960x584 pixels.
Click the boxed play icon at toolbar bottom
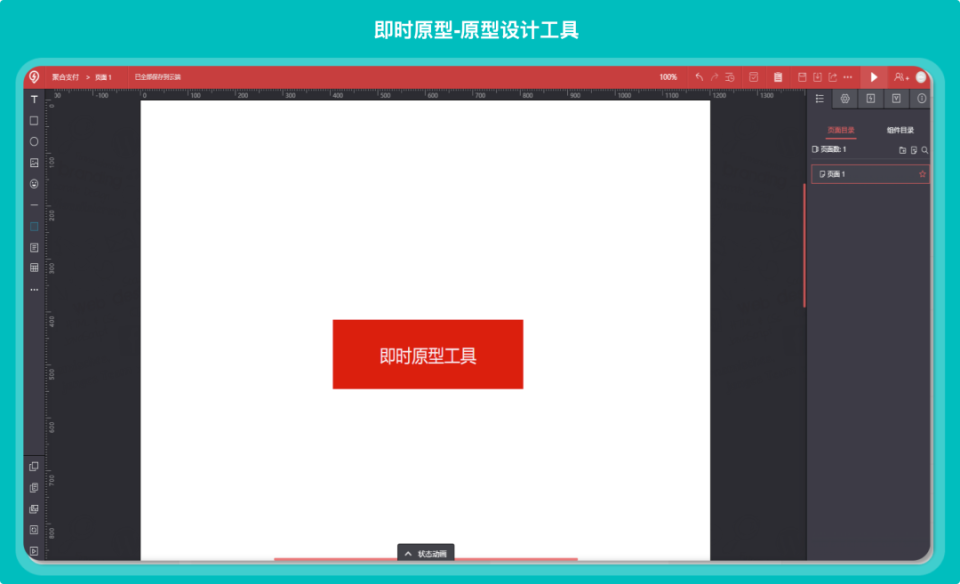[34, 551]
